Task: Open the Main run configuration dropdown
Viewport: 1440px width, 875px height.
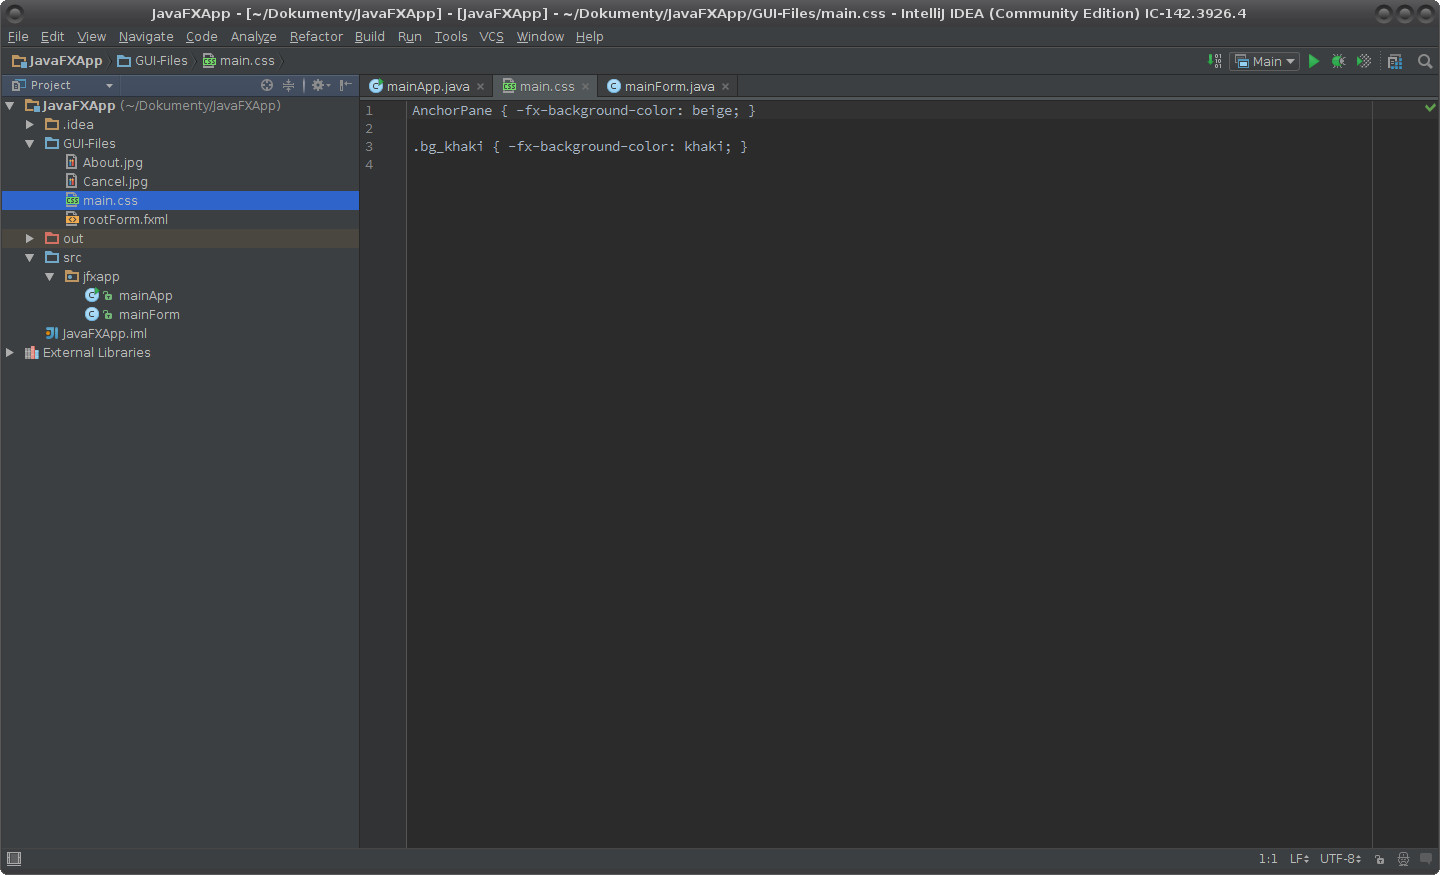Action: point(1265,61)
